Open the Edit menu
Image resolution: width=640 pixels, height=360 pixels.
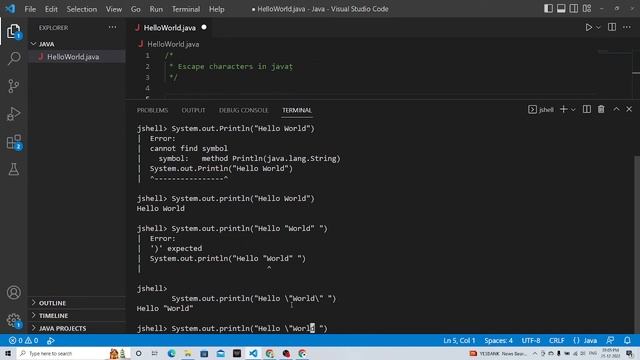coord(51,9)
